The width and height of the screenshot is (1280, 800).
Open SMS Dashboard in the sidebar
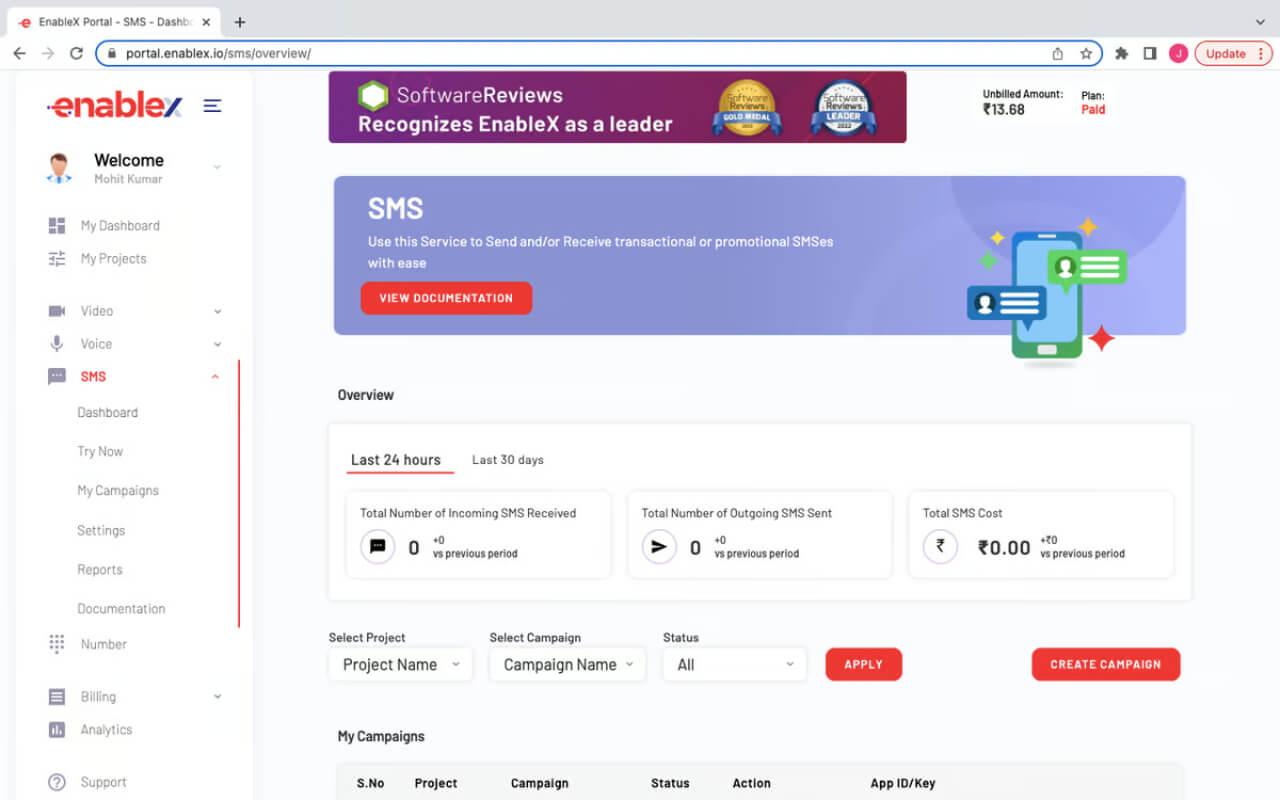pyautogui.click(x=108, y=413)
